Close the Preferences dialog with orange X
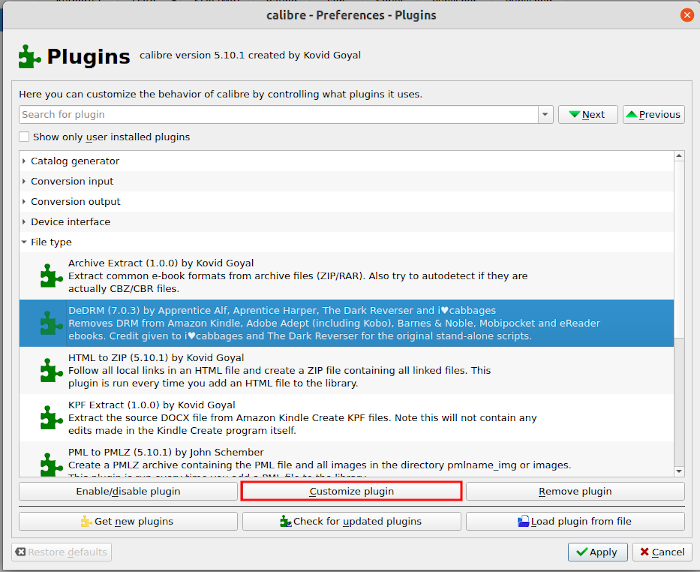Screen dimensions: 700x572 pos(687,15)
